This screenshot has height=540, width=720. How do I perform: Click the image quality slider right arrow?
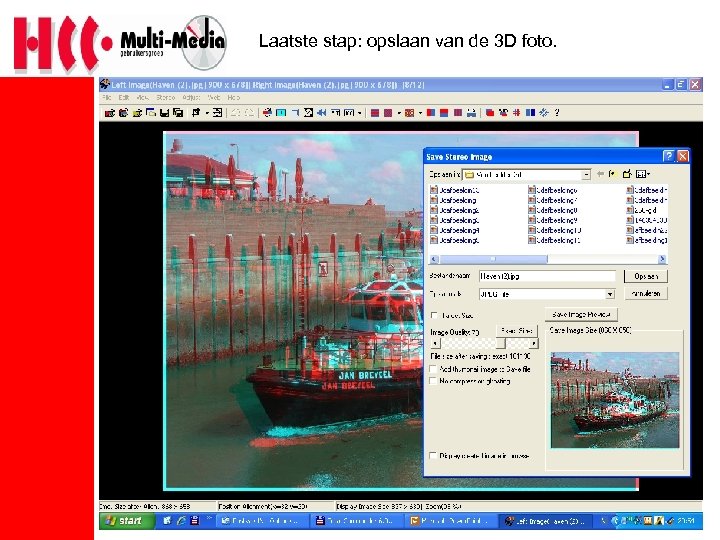pyautogui.click(x=534, y=343)
